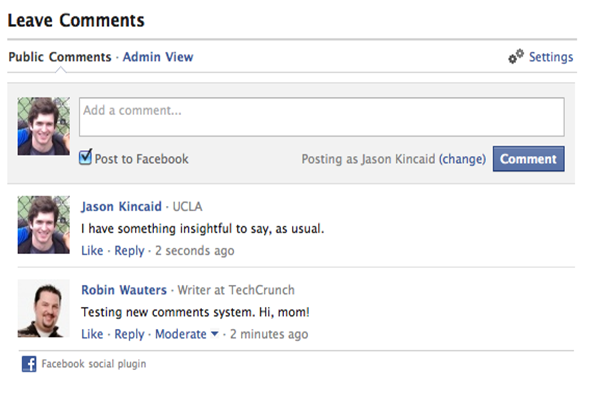Open the Settings gears icon
This screenshot has height=400, width=600.
point(516,57)
